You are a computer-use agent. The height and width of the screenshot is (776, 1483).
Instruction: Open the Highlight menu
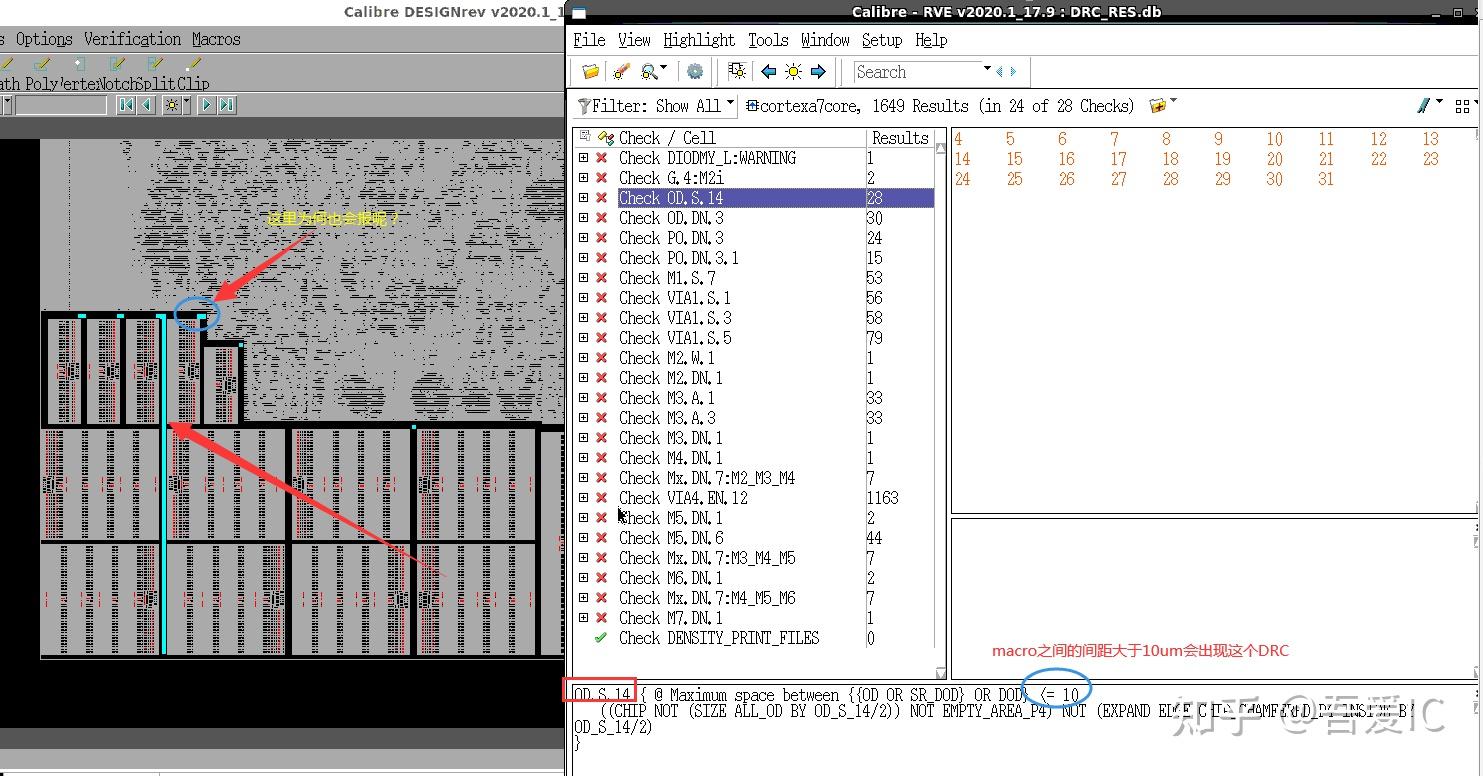pyautogui.click(x=699, y=40)
